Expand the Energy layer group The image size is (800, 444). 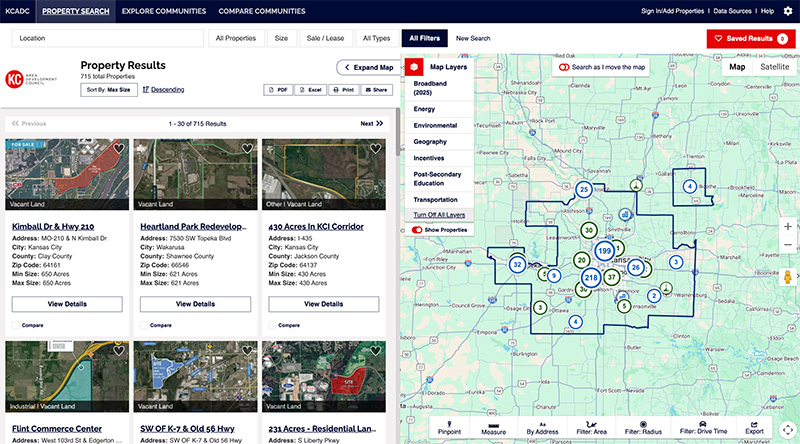(x=439, y=109)
